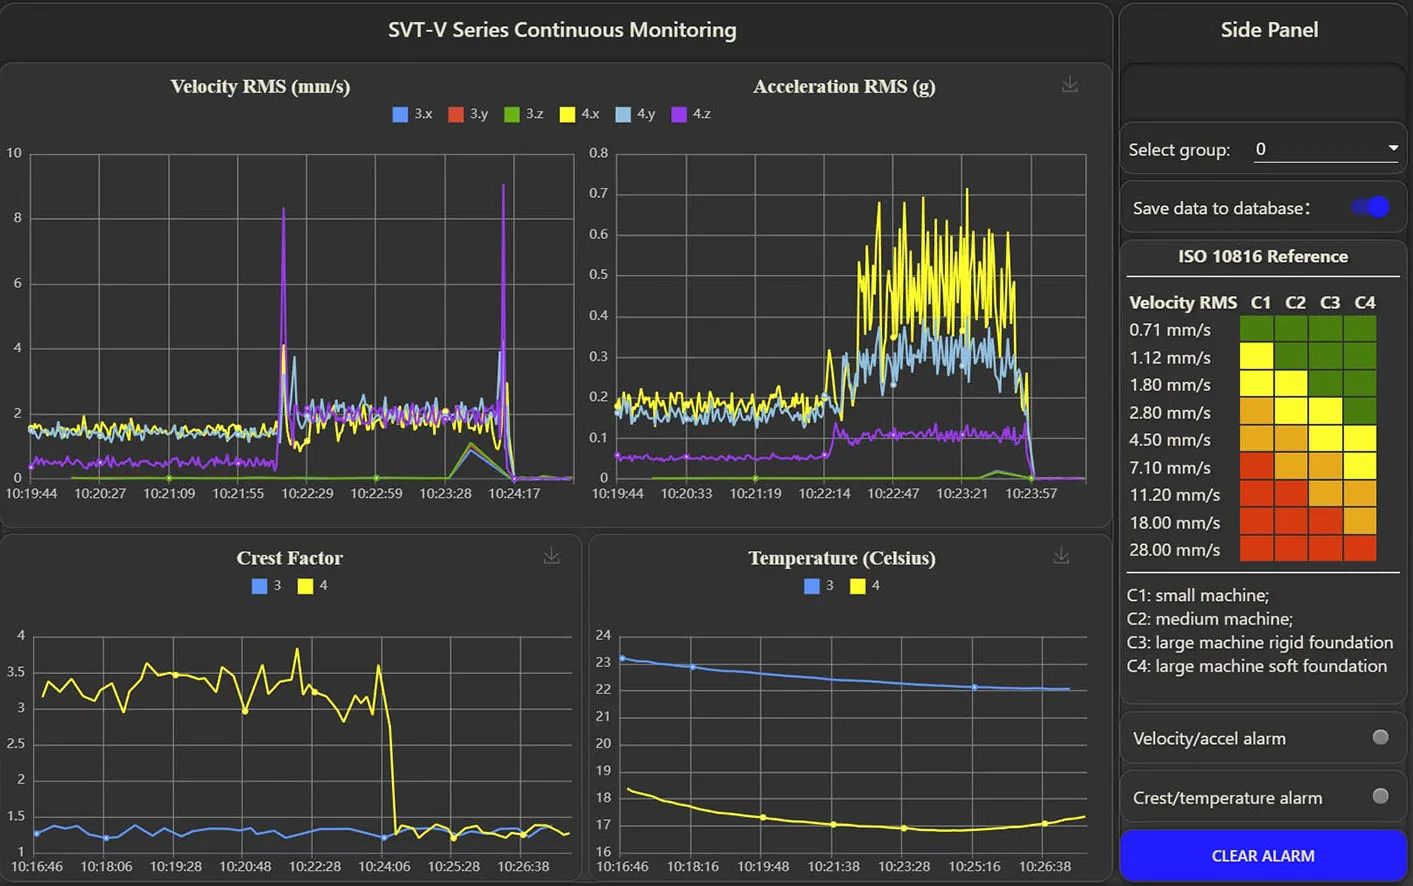Click the Crest Factor download icon
Screen dimensions: 1413x886
(551, 556)
